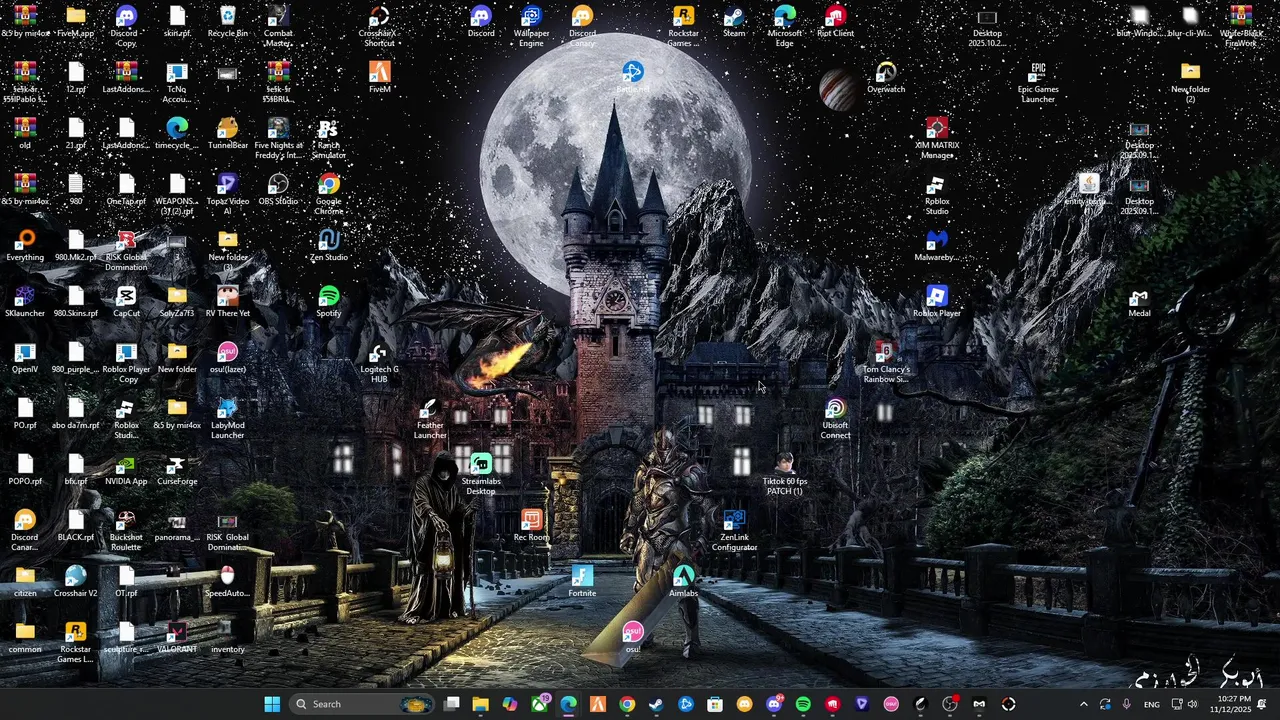Open the CapCut desktop shortcut
The width and height of the screenshot is (1280, 720).
point(126,302)
